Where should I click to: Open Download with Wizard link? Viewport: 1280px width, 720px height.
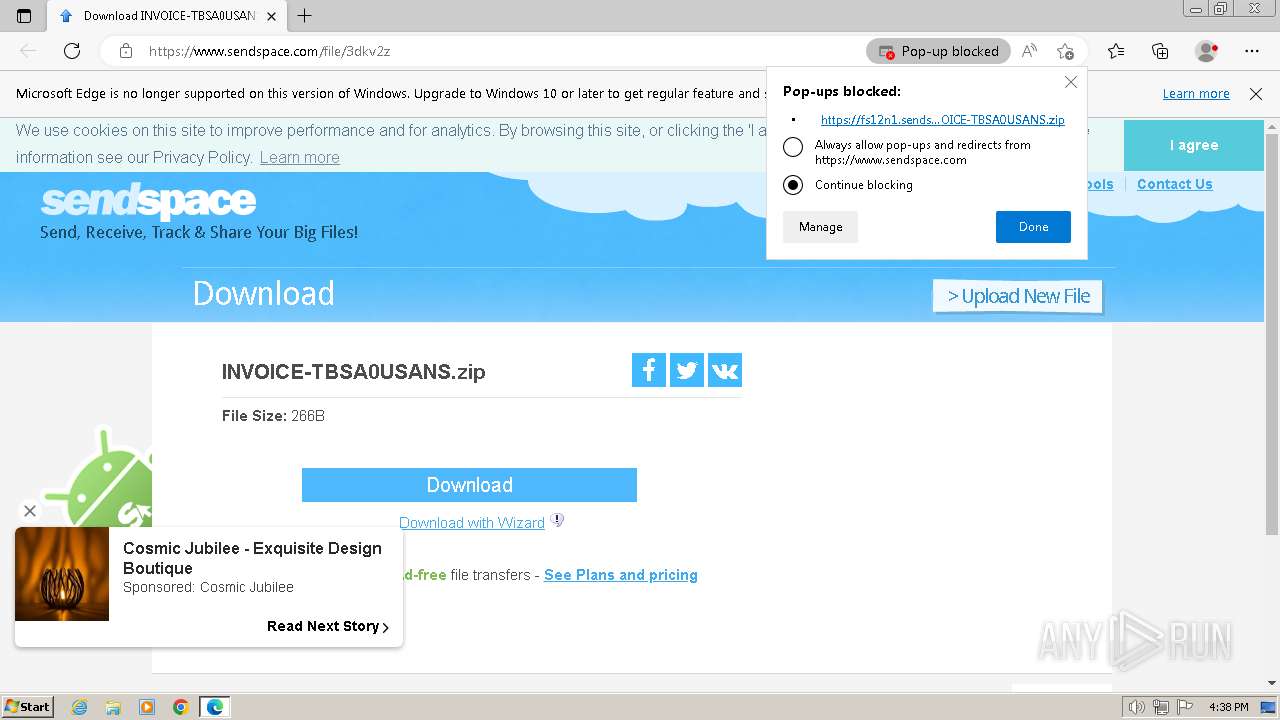(472, 523)
